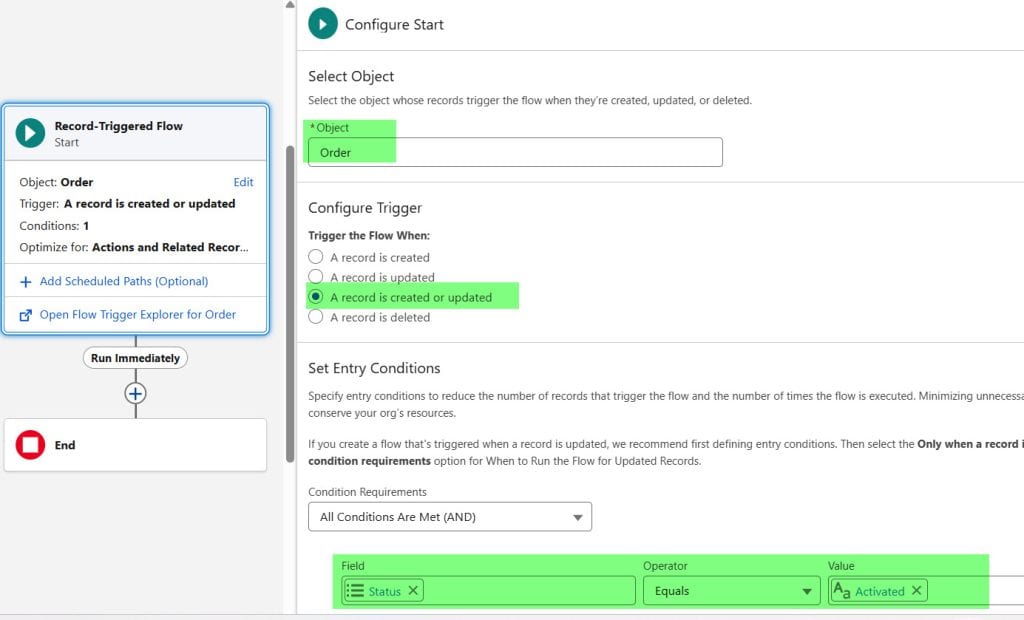The width and height of the screenshot is (1024, 620).
Task: Select 'A record is deleted' radio option
Action: [x=315, y=317]
